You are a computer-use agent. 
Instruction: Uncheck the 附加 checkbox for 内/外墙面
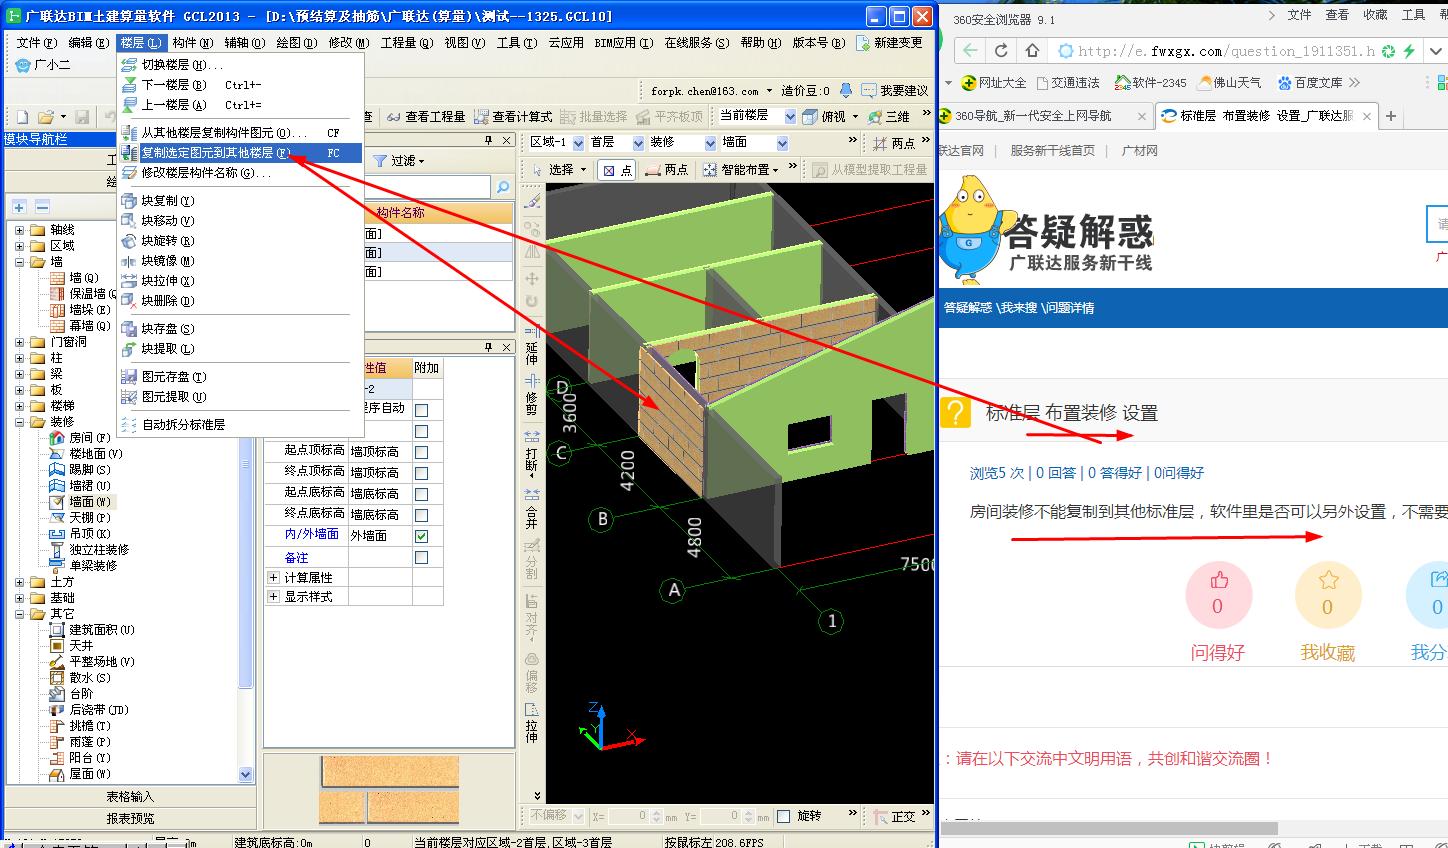422,536
